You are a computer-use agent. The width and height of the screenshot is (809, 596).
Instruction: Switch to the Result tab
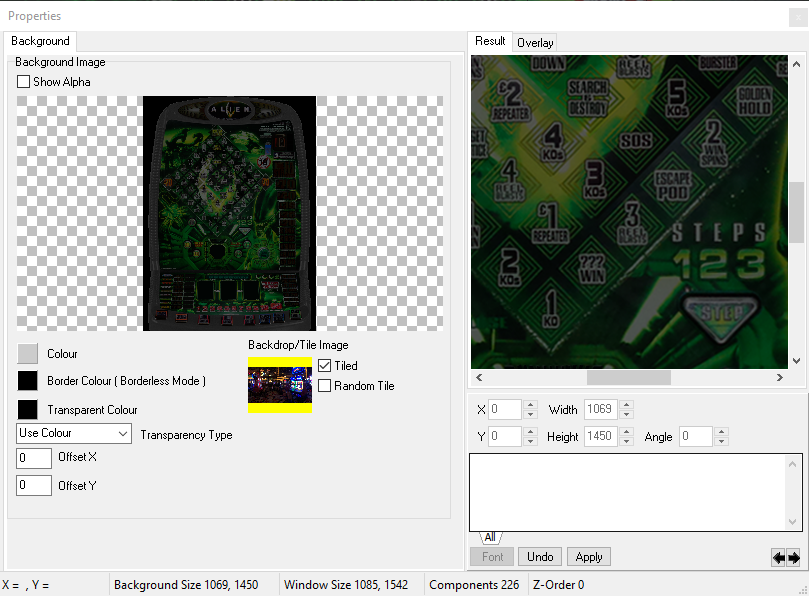490,41
